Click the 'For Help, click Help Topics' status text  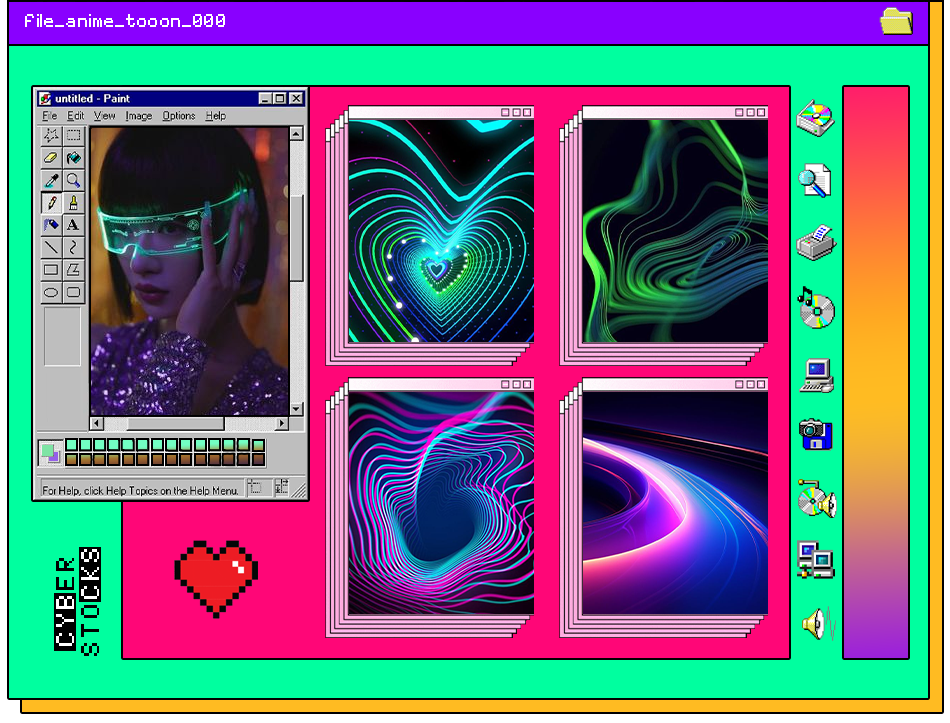tap(140, 490)
